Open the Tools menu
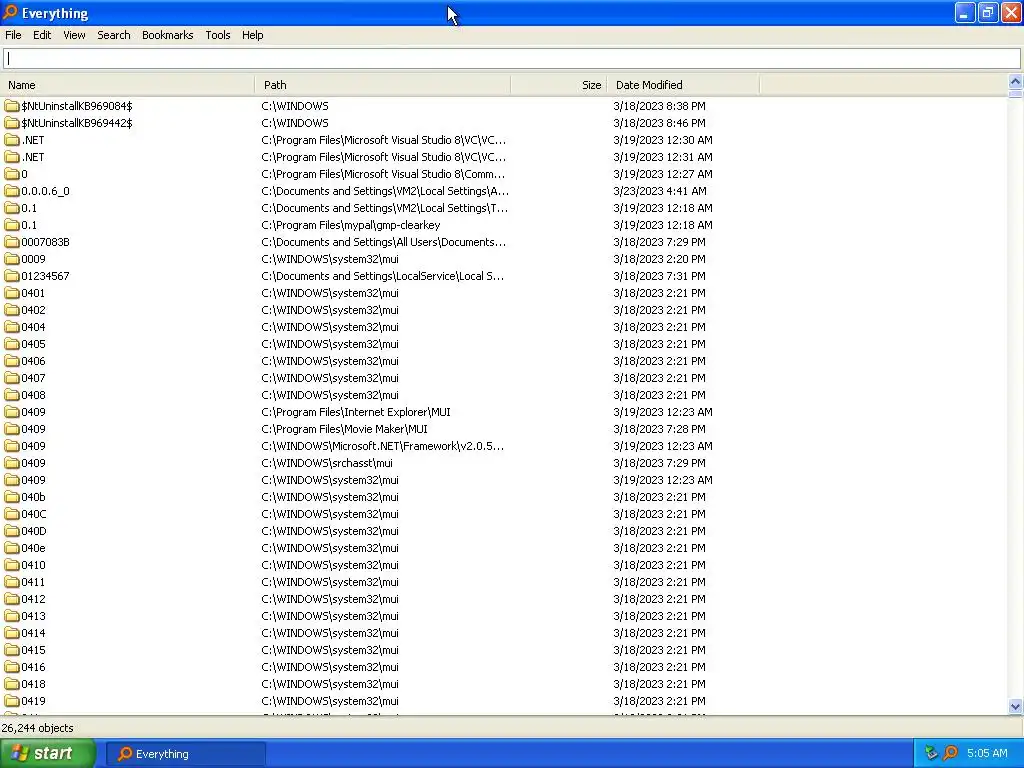Screen dimensions: 1024x768 [x=217, y=35]
